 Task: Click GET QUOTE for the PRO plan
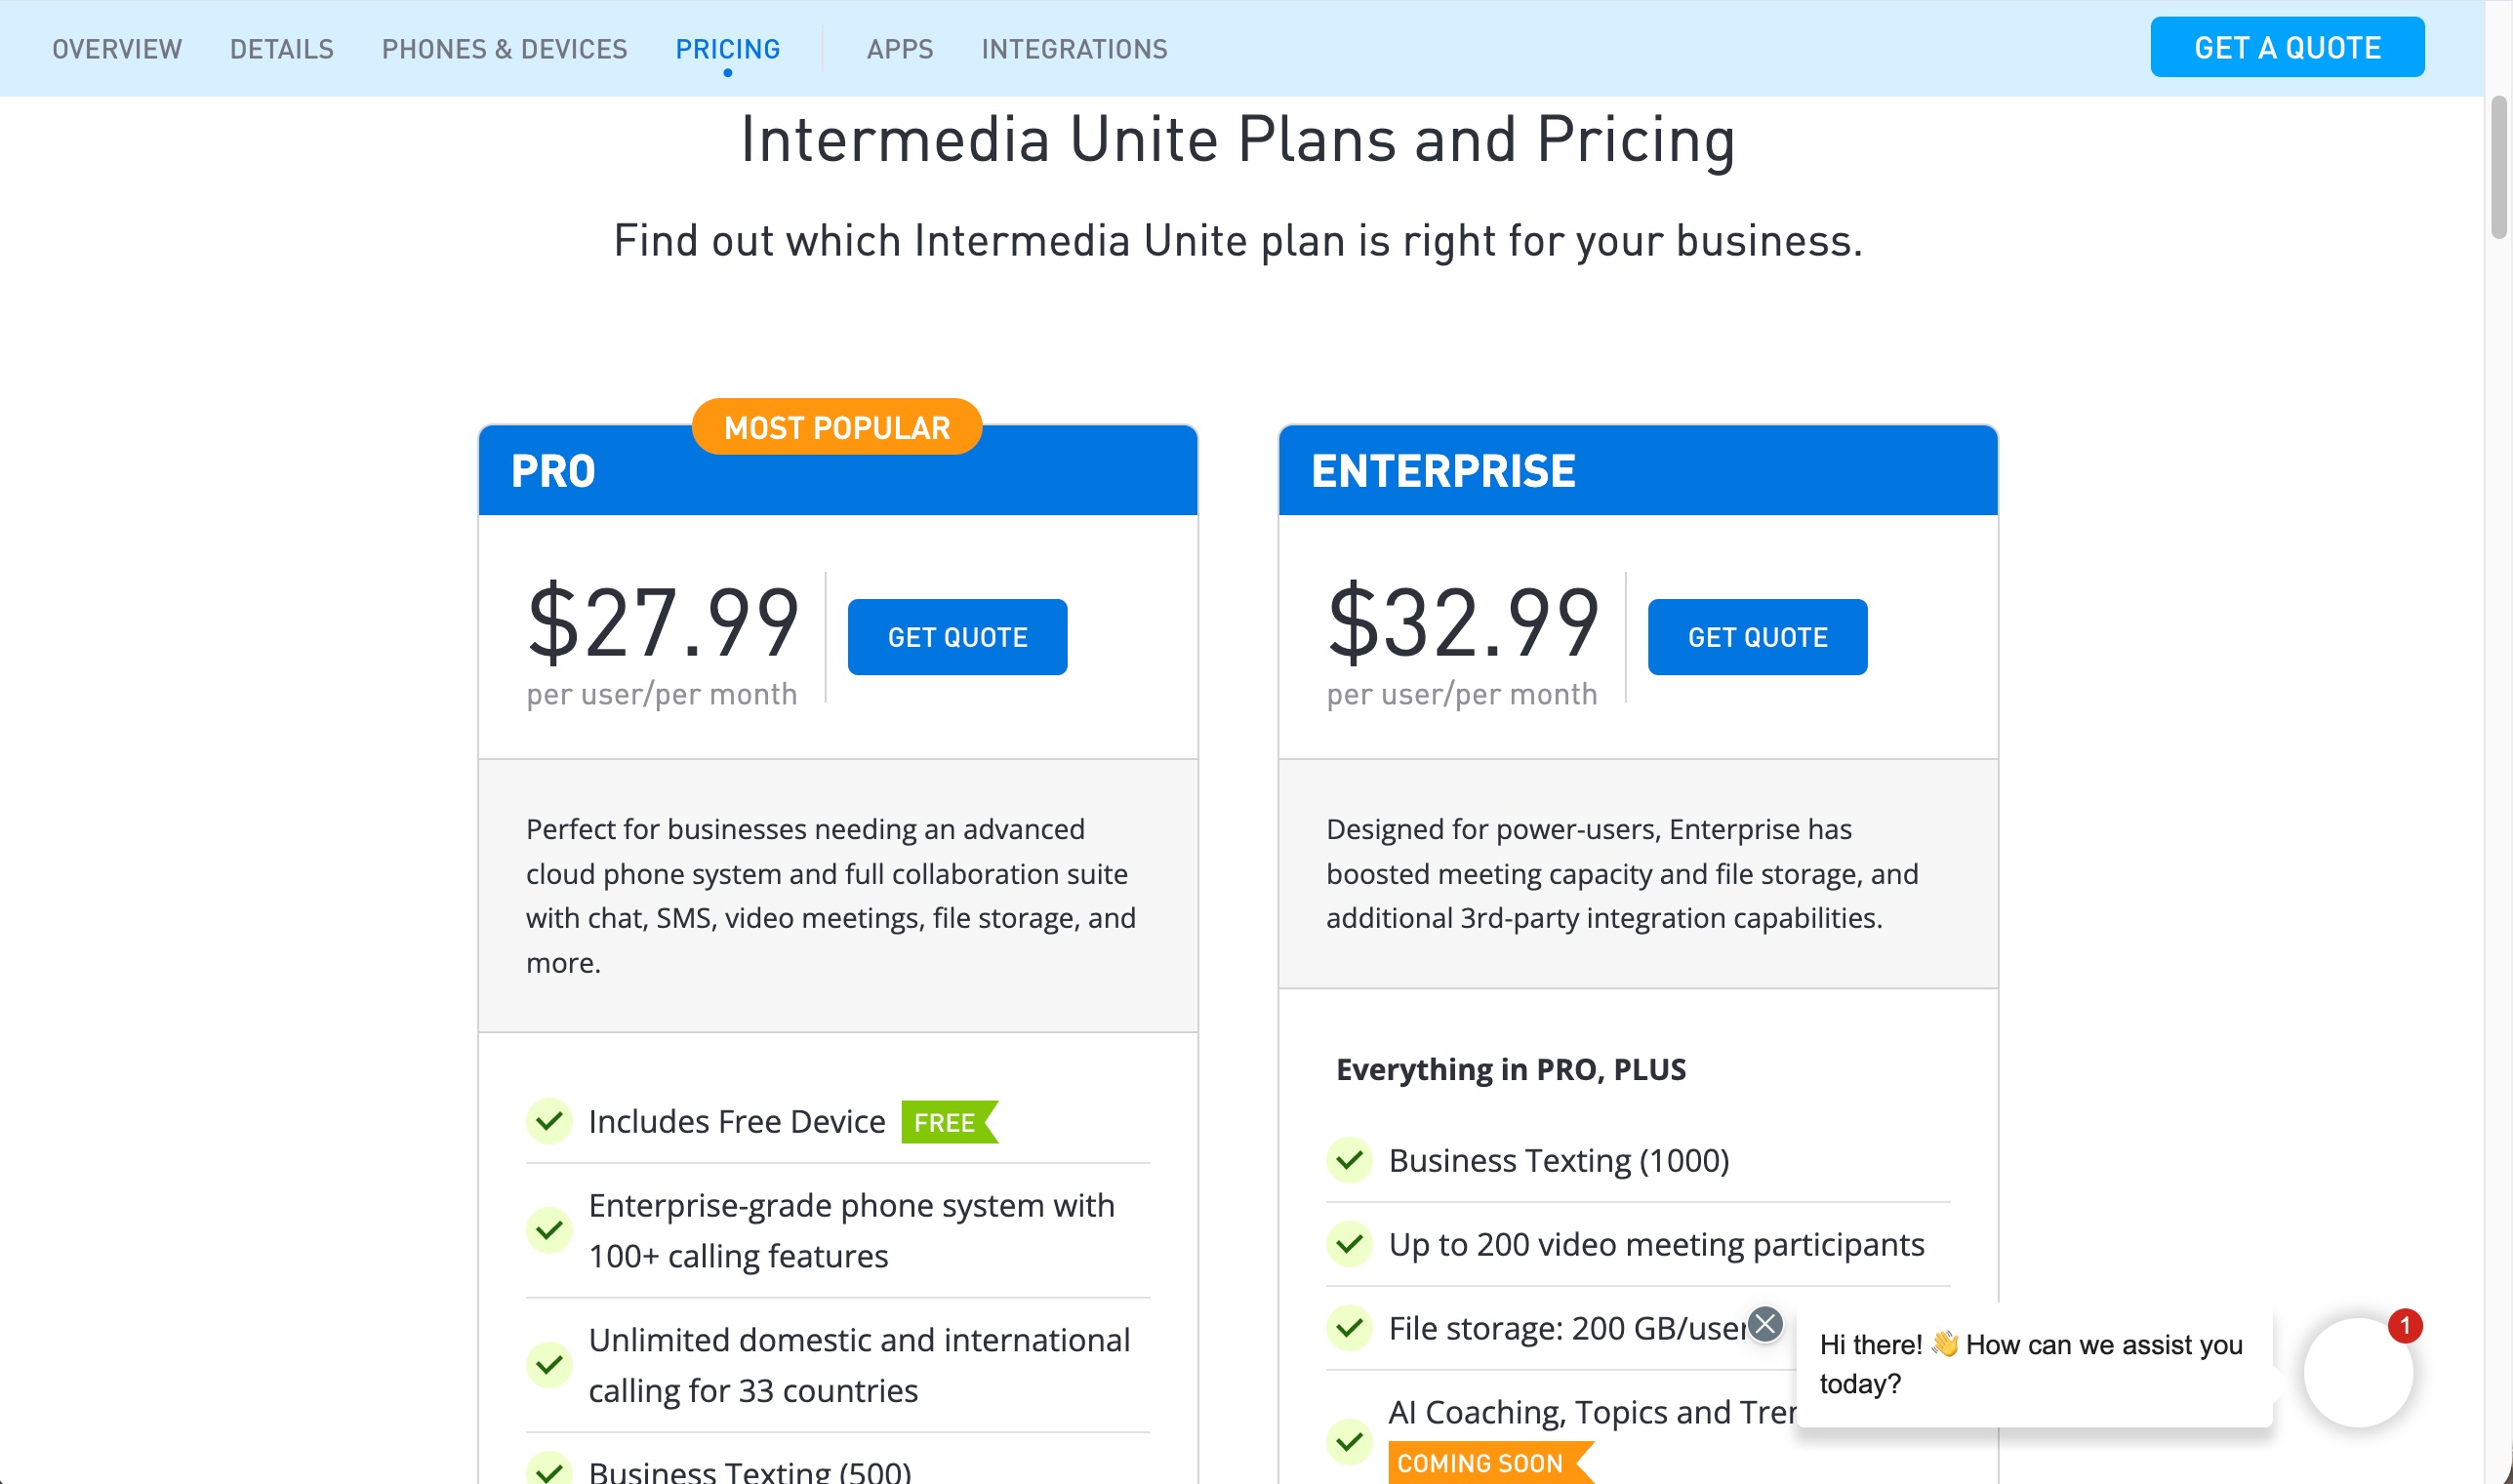pyautogui.click(x=956, y=636)
